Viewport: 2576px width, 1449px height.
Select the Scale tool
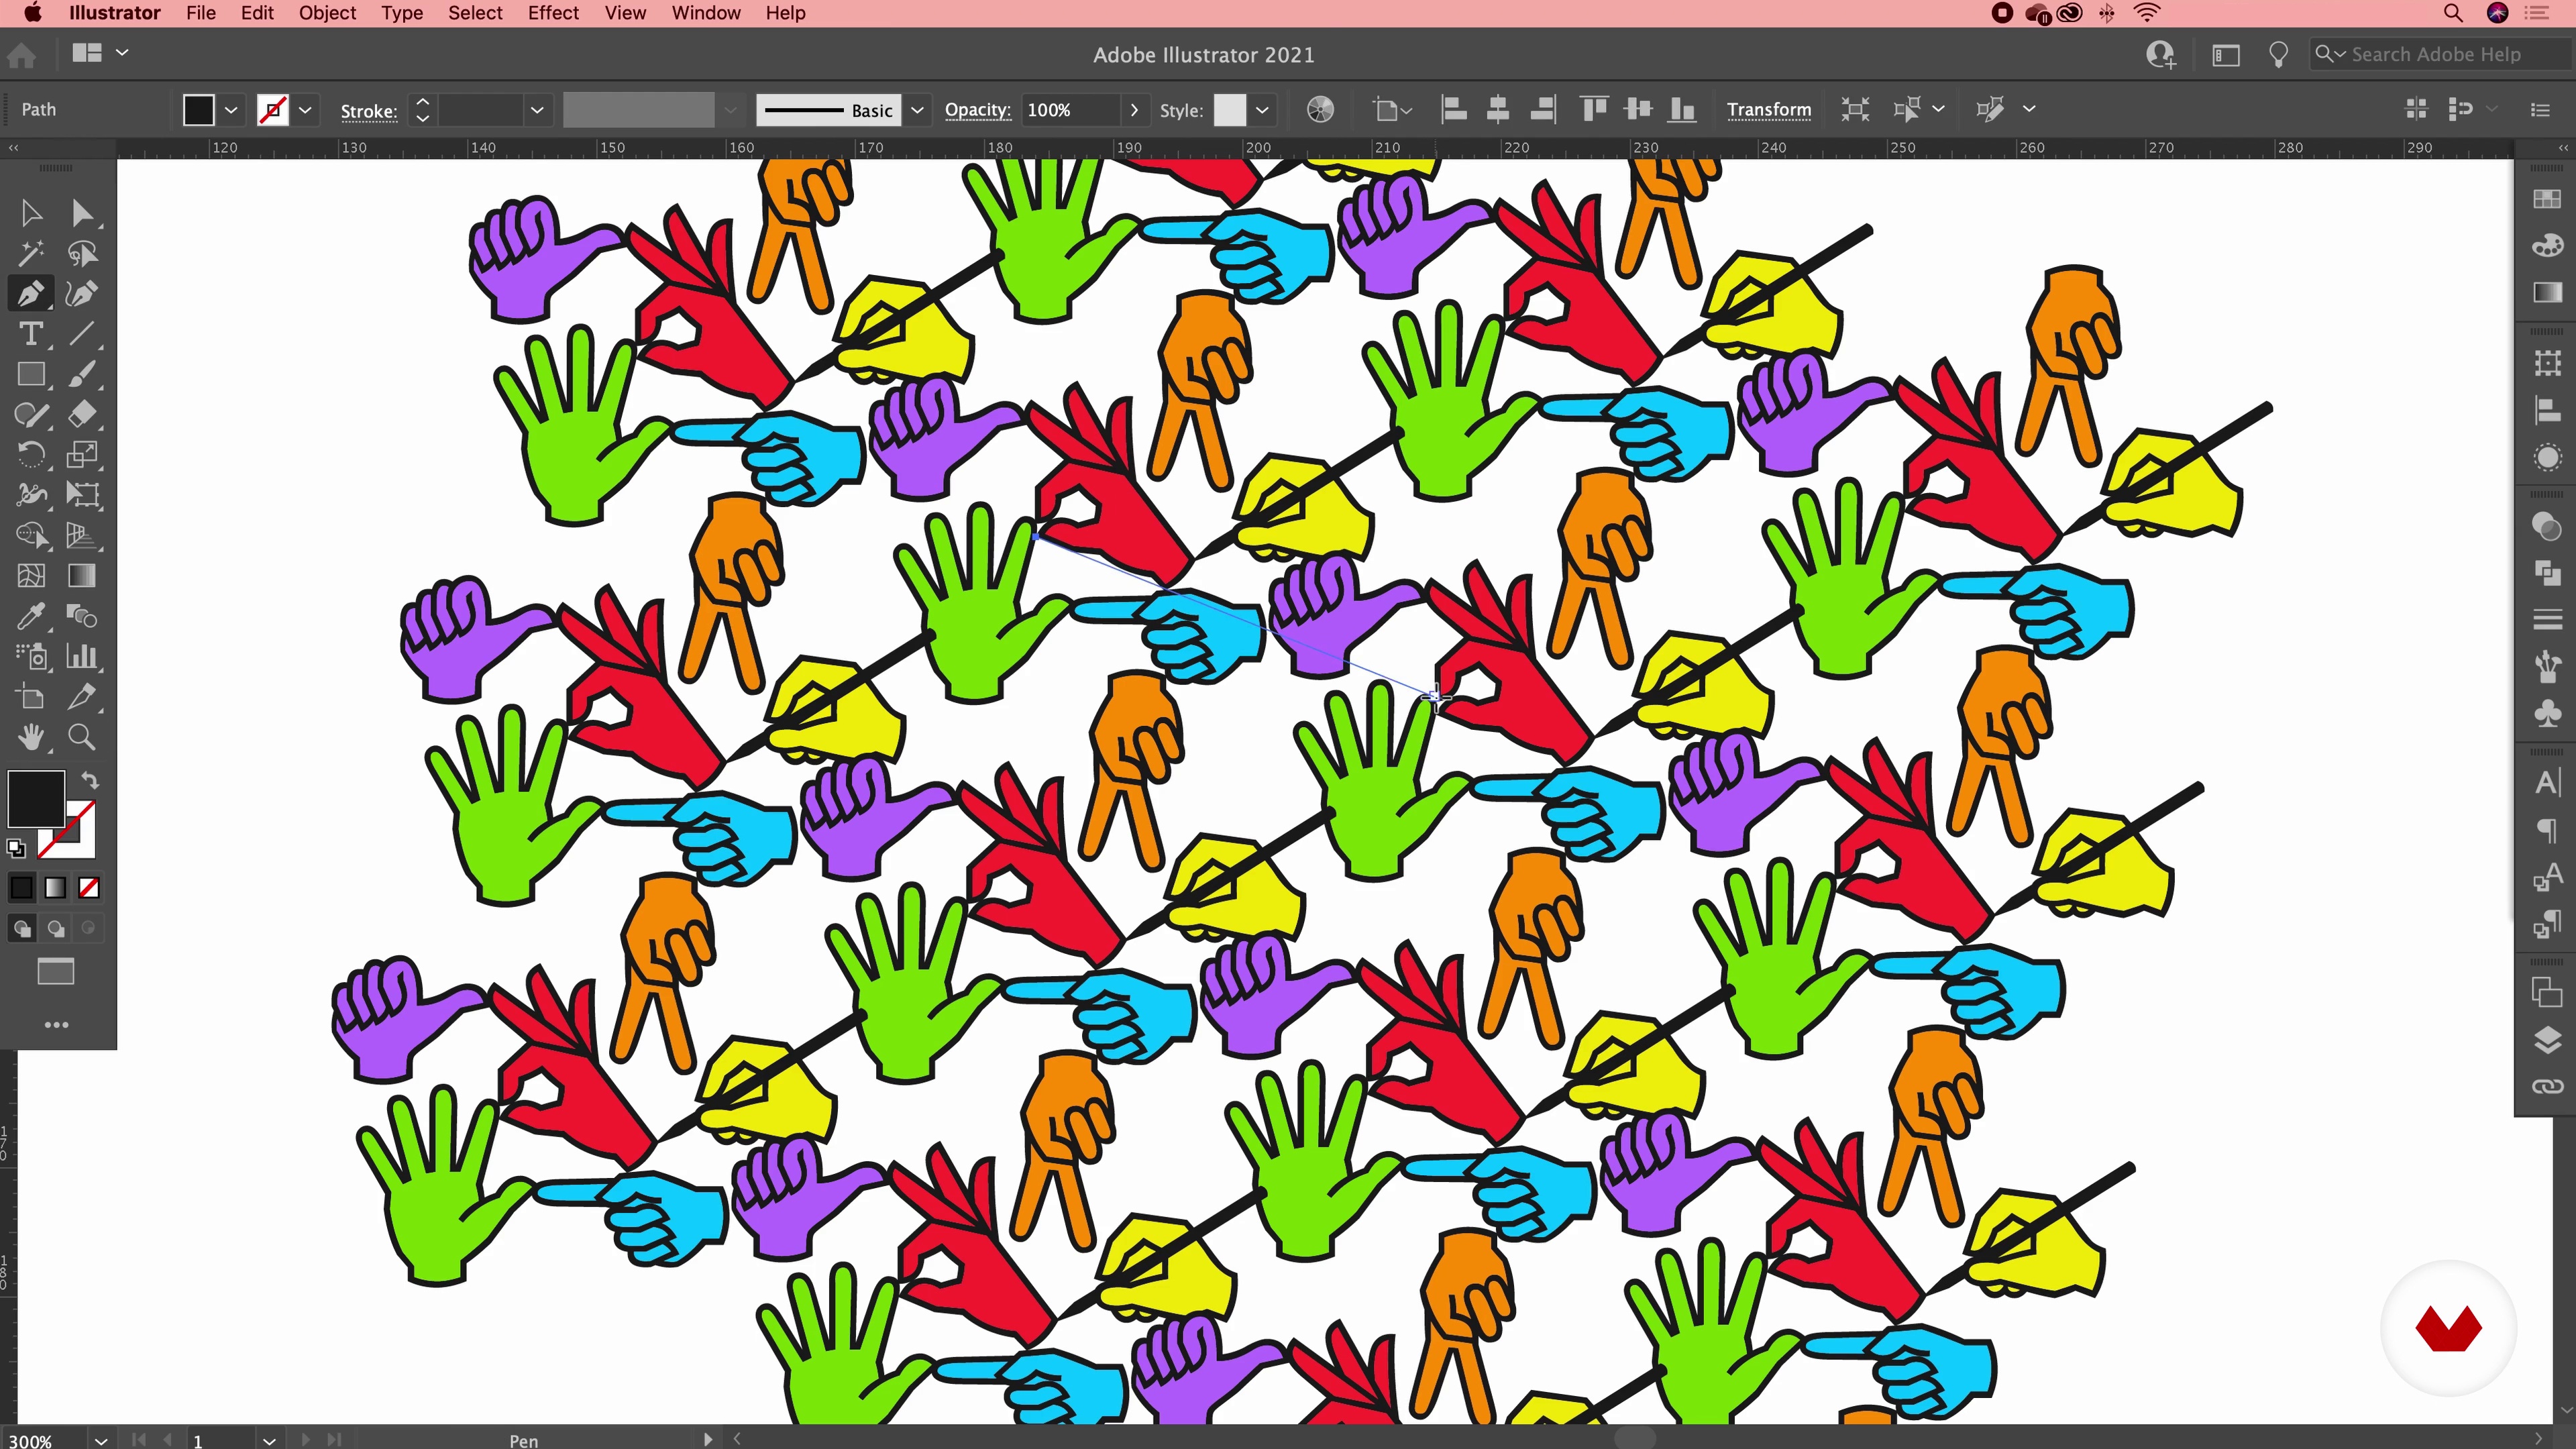click(x=82, y=455)
